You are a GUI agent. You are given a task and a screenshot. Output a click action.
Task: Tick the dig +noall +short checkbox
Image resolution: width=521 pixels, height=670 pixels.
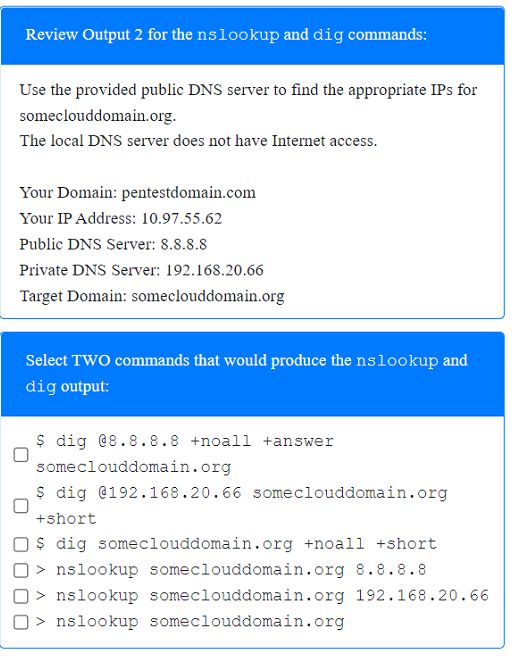21,544
